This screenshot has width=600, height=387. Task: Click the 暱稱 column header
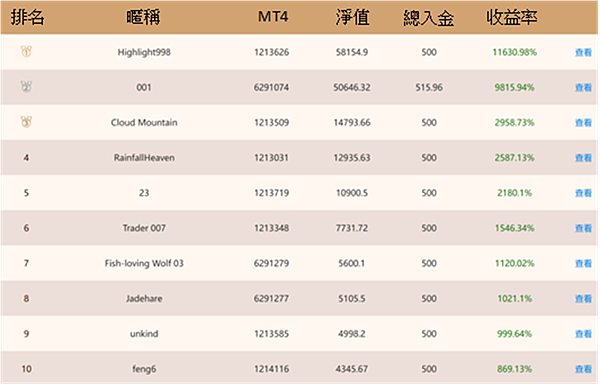[143, 17]
